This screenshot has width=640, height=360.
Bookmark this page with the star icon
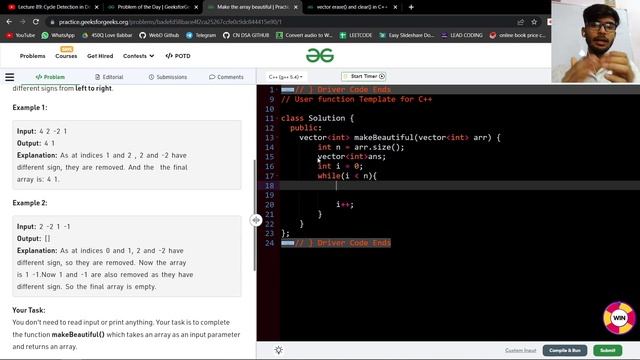(534, 22)
